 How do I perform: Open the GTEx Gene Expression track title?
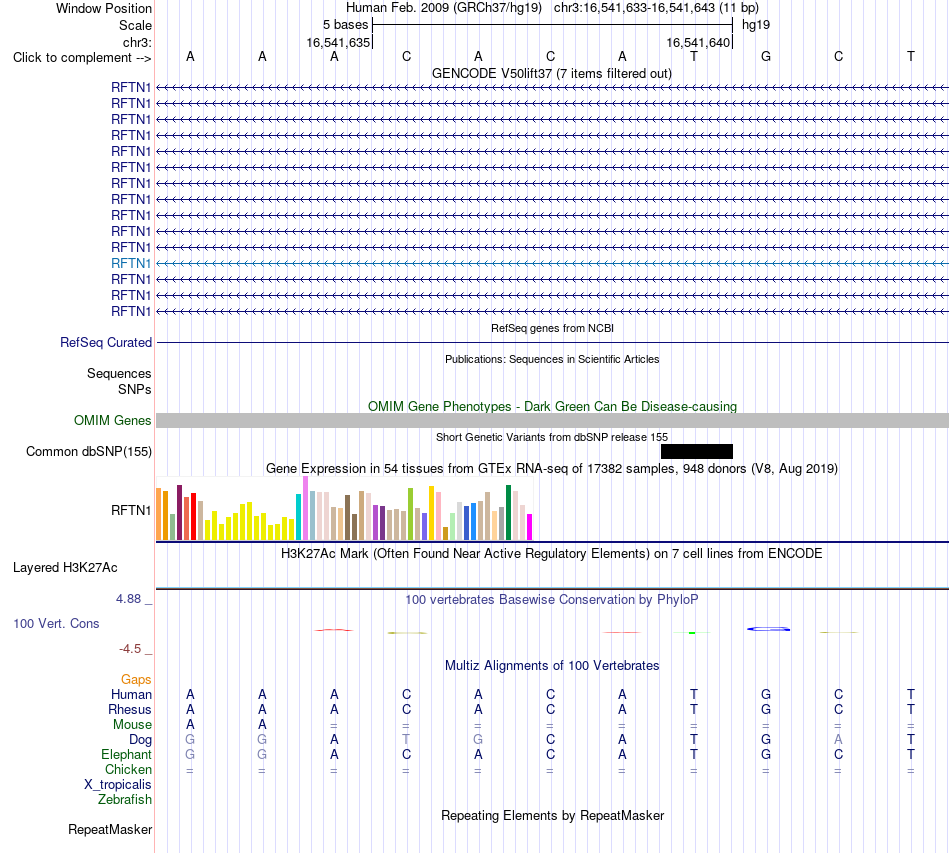(552, 468)
